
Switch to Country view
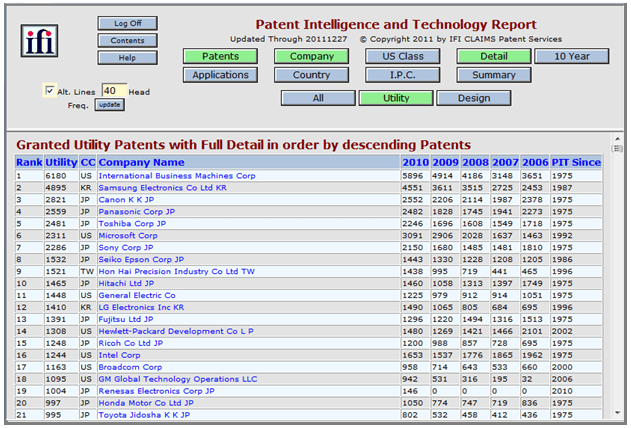tap(311, 75)
